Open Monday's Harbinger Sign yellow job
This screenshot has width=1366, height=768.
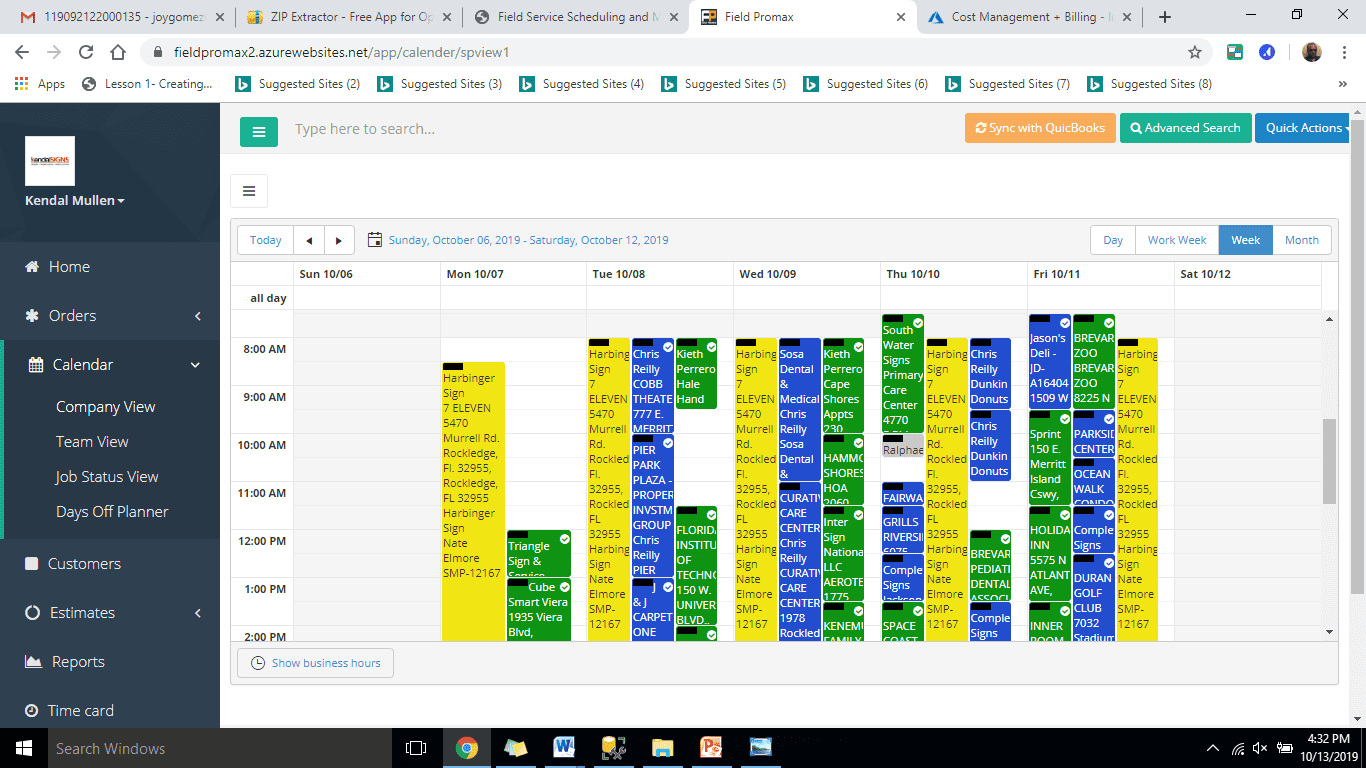pos(473,500)
